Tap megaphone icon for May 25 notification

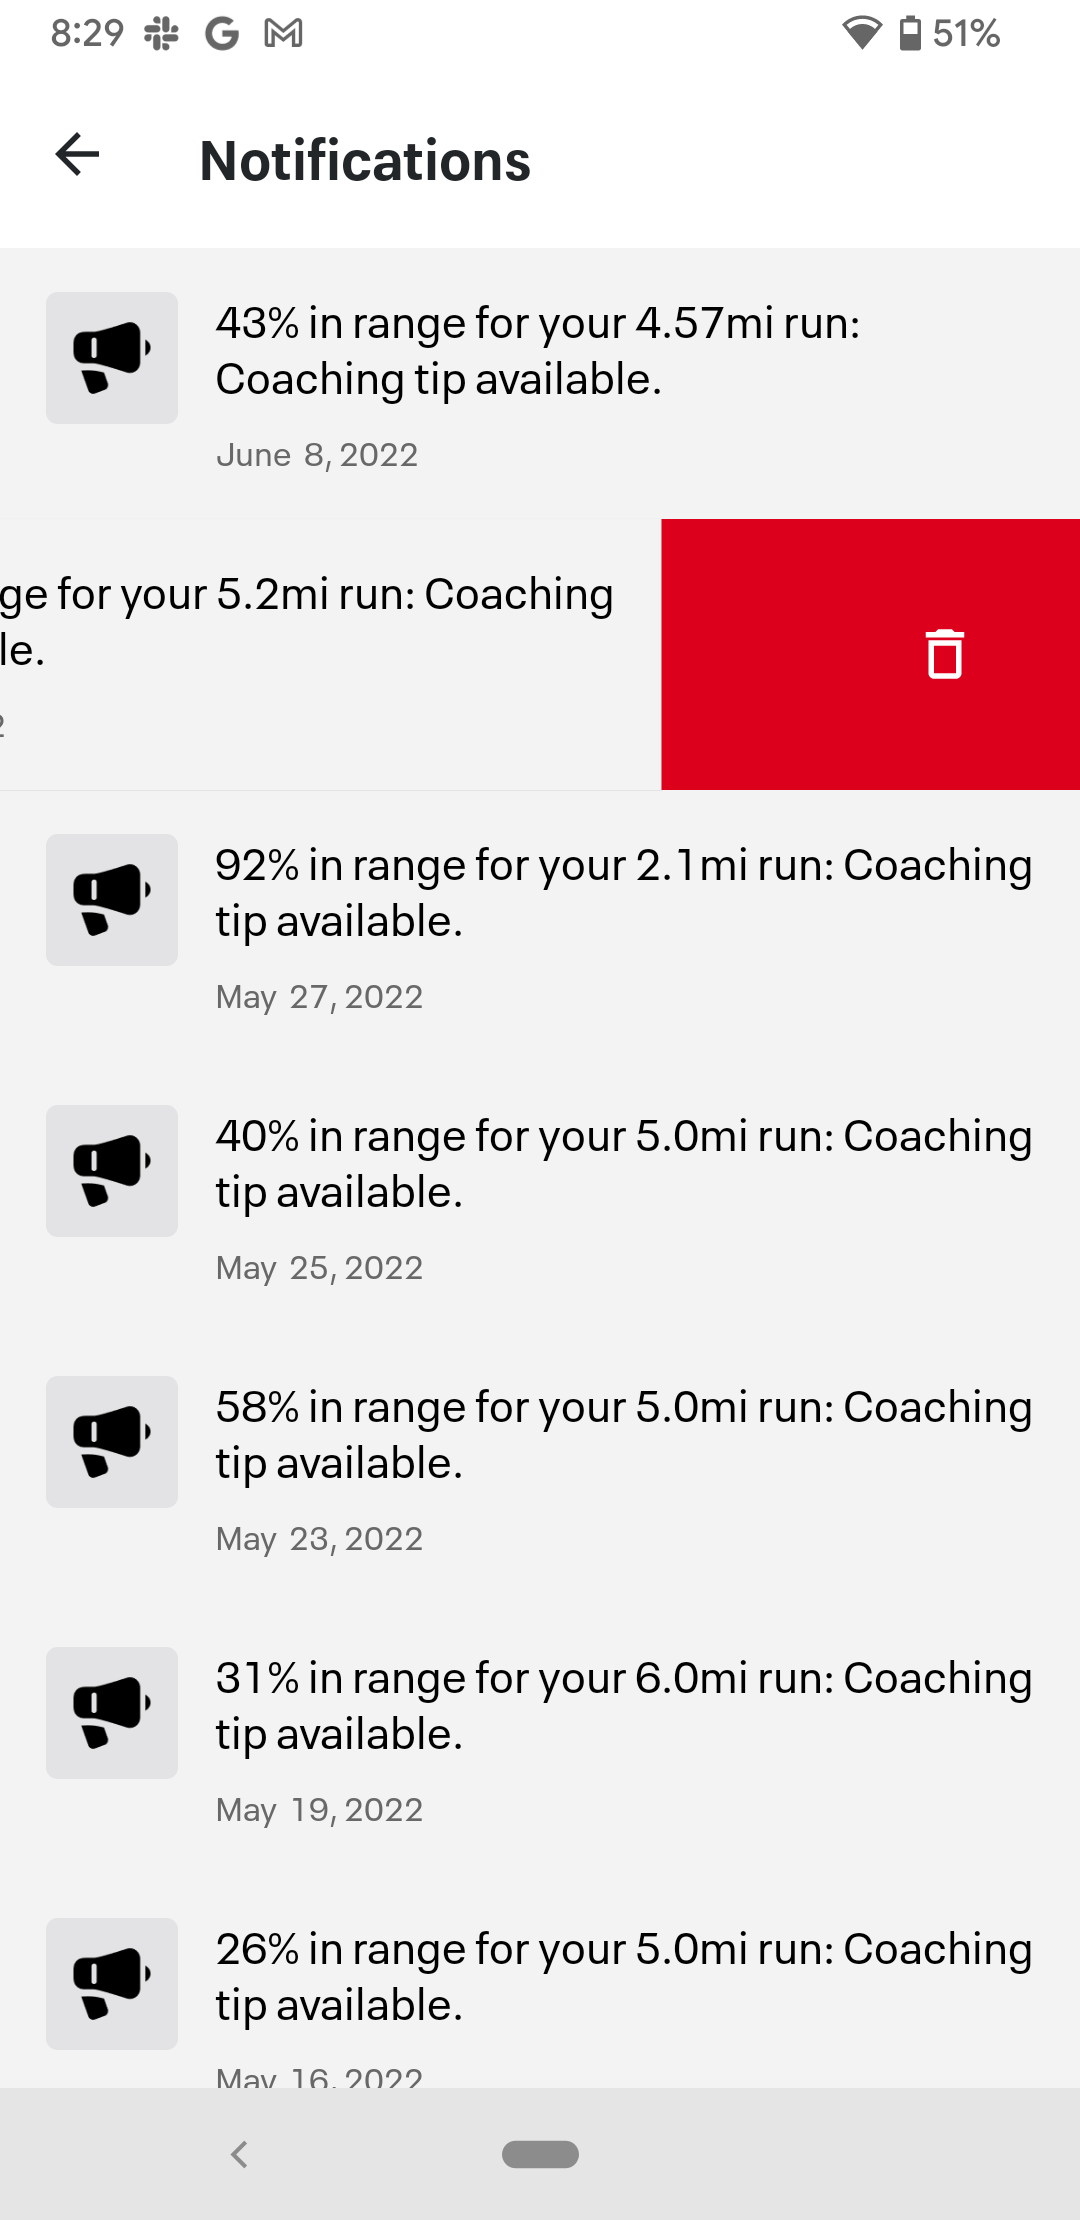112,1171
